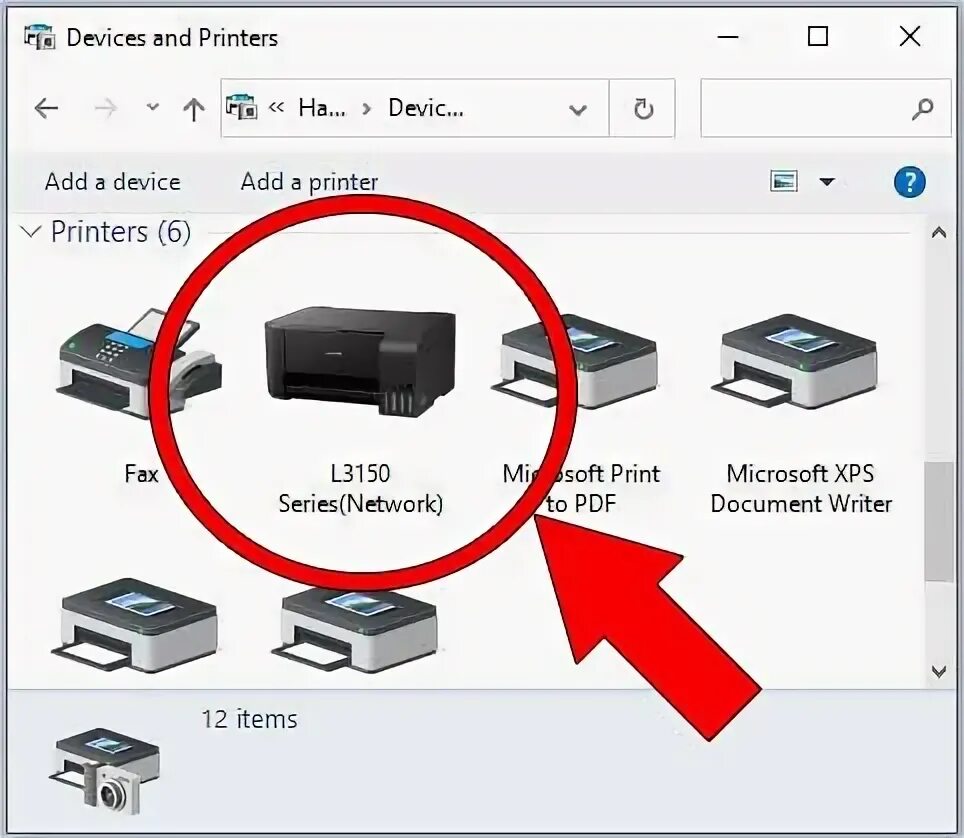The image size is (964, 838).
Task: Click the 12 items status text
Action: point(250,719)
